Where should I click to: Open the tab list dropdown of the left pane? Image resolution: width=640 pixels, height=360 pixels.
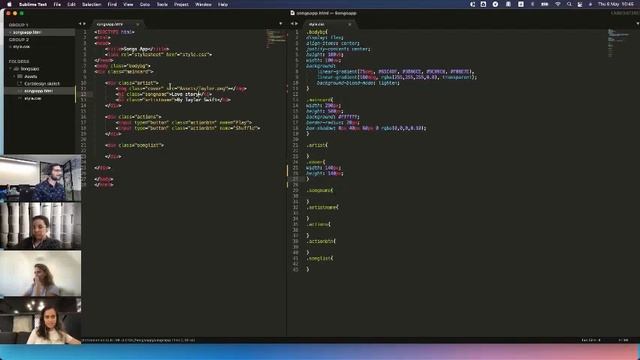click(x=280, y=24)
